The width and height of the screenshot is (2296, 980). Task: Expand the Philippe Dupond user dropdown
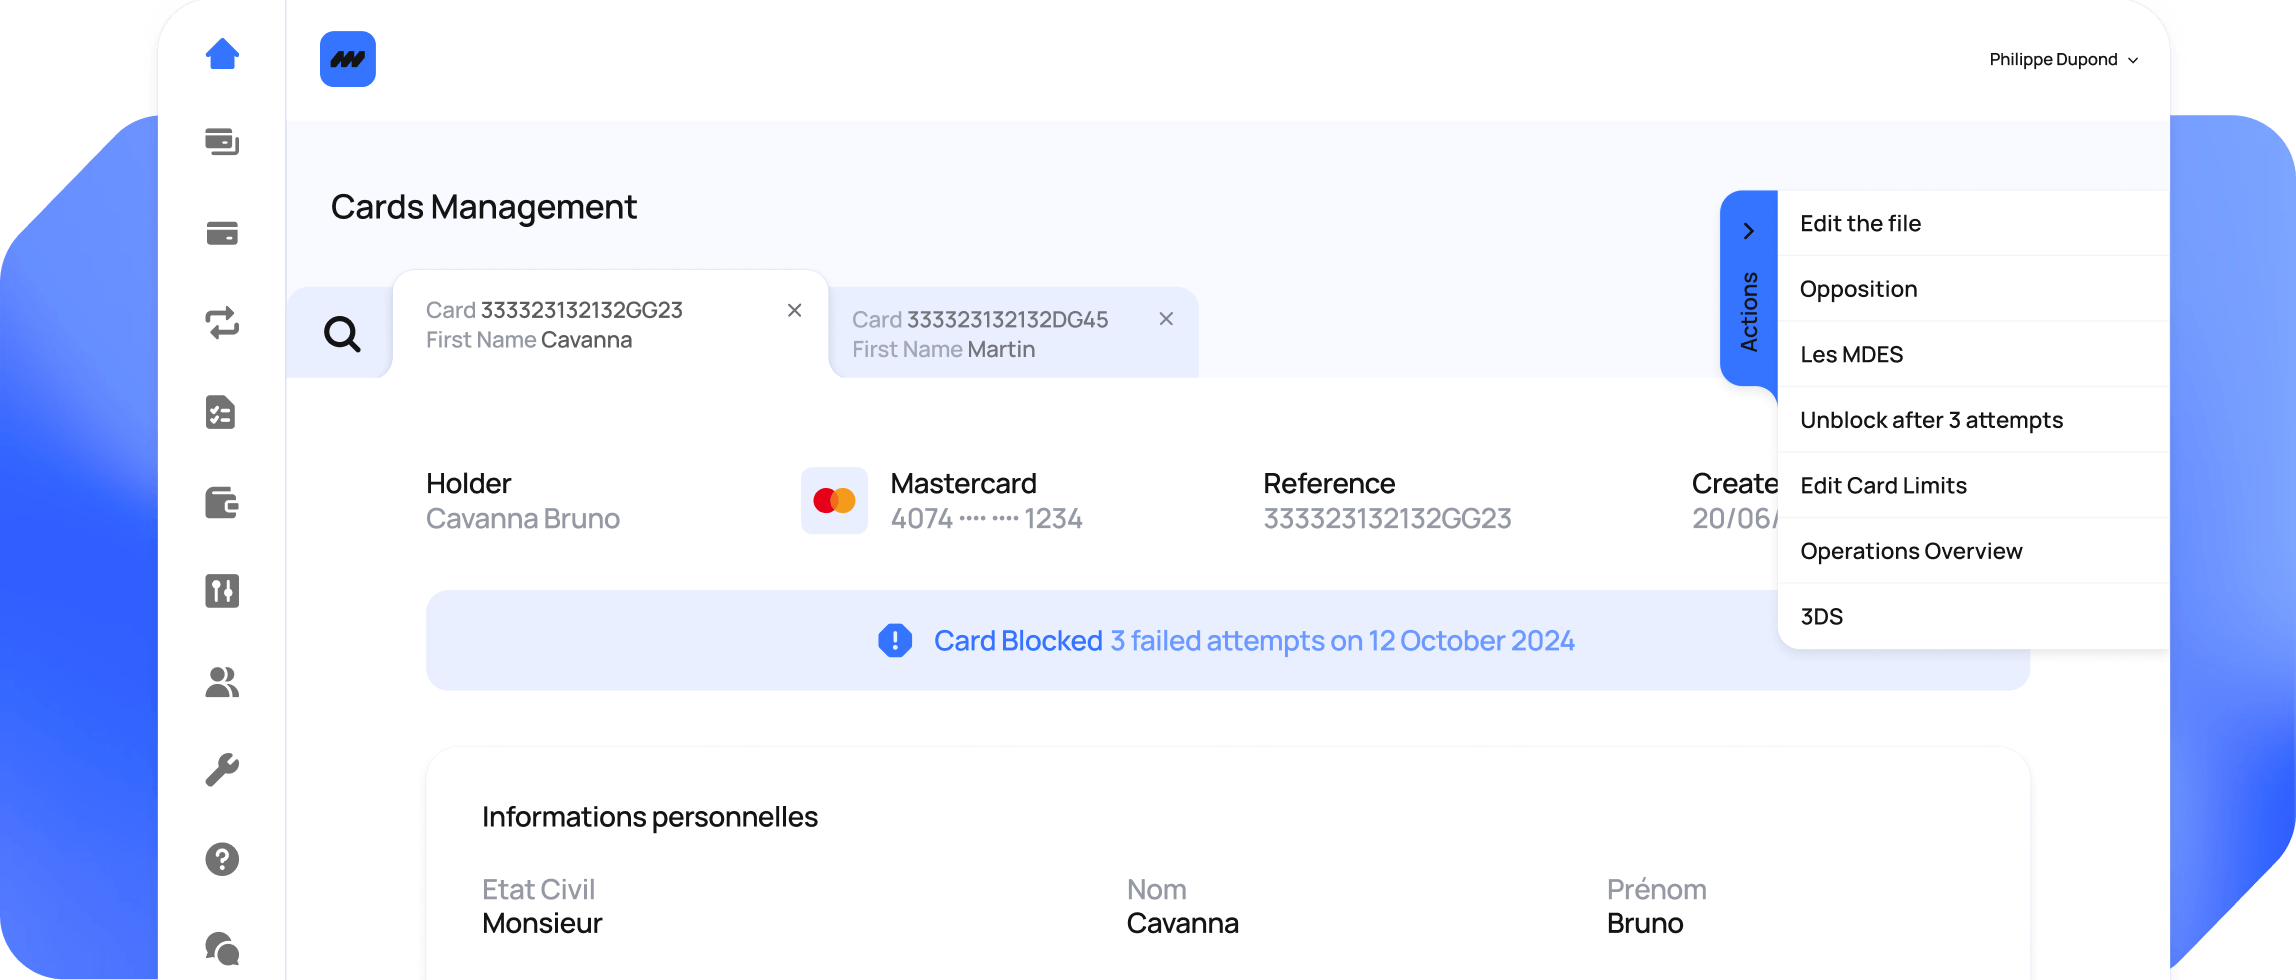click(x=2063, y=60)
